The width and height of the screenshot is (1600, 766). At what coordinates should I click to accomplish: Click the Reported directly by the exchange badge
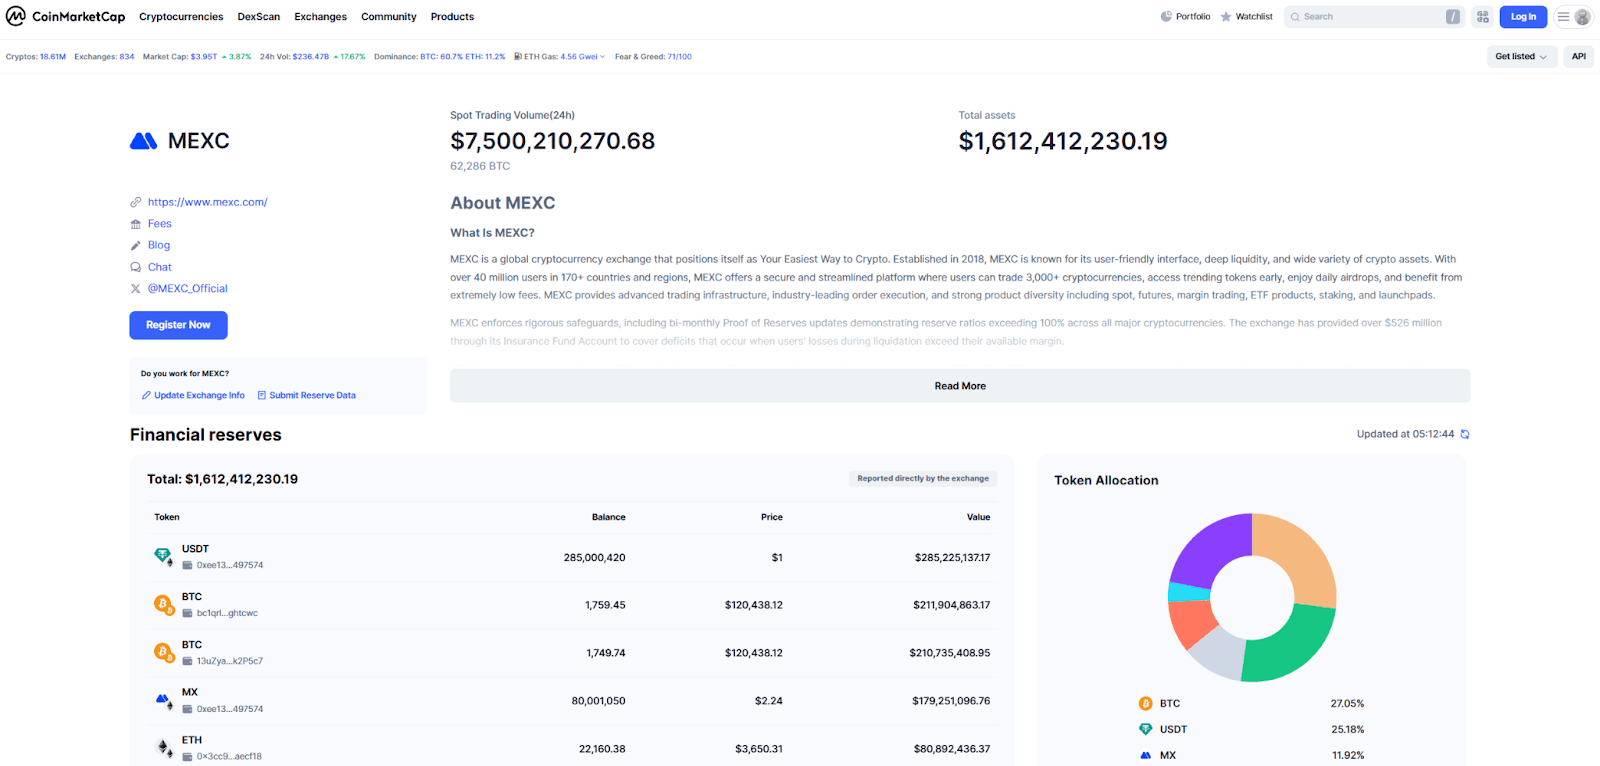[923, 478]
